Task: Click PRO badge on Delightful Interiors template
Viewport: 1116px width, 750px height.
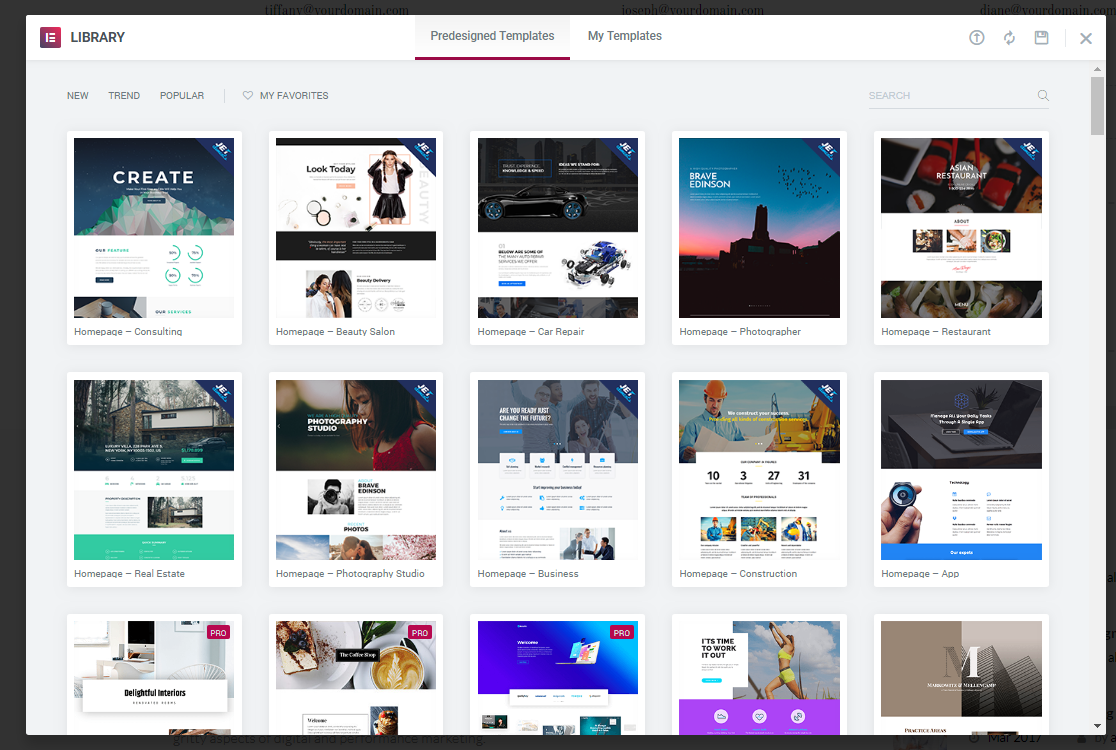Action: pyautogui.click(x=219, y=633)
